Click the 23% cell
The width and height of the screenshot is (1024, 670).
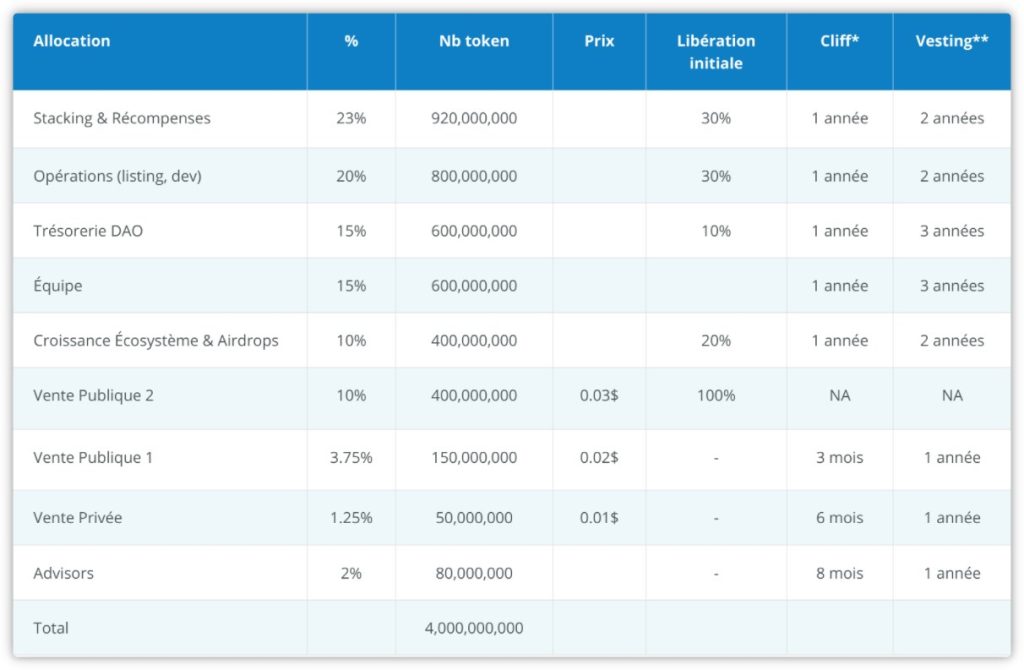pyautogui.click(x=351, y=118)
